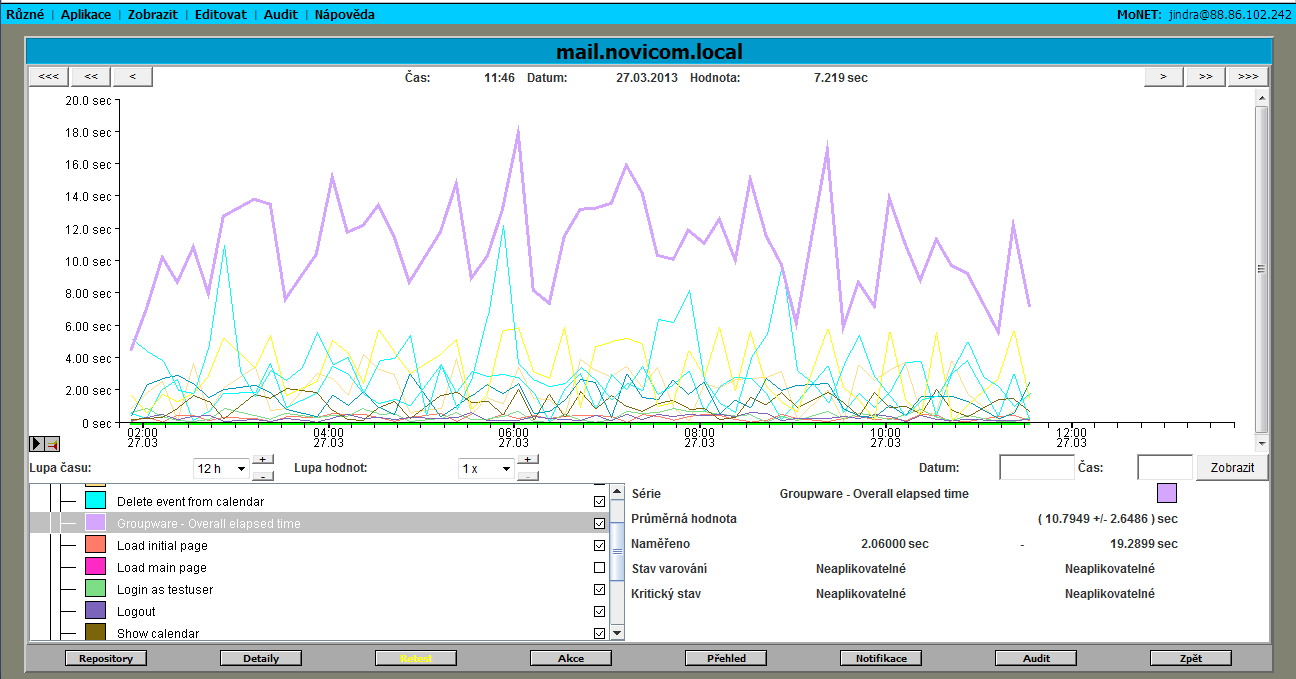Jump to latest data with >>> button
This screenshot has height=679, width=1296.
(1247, 76)
